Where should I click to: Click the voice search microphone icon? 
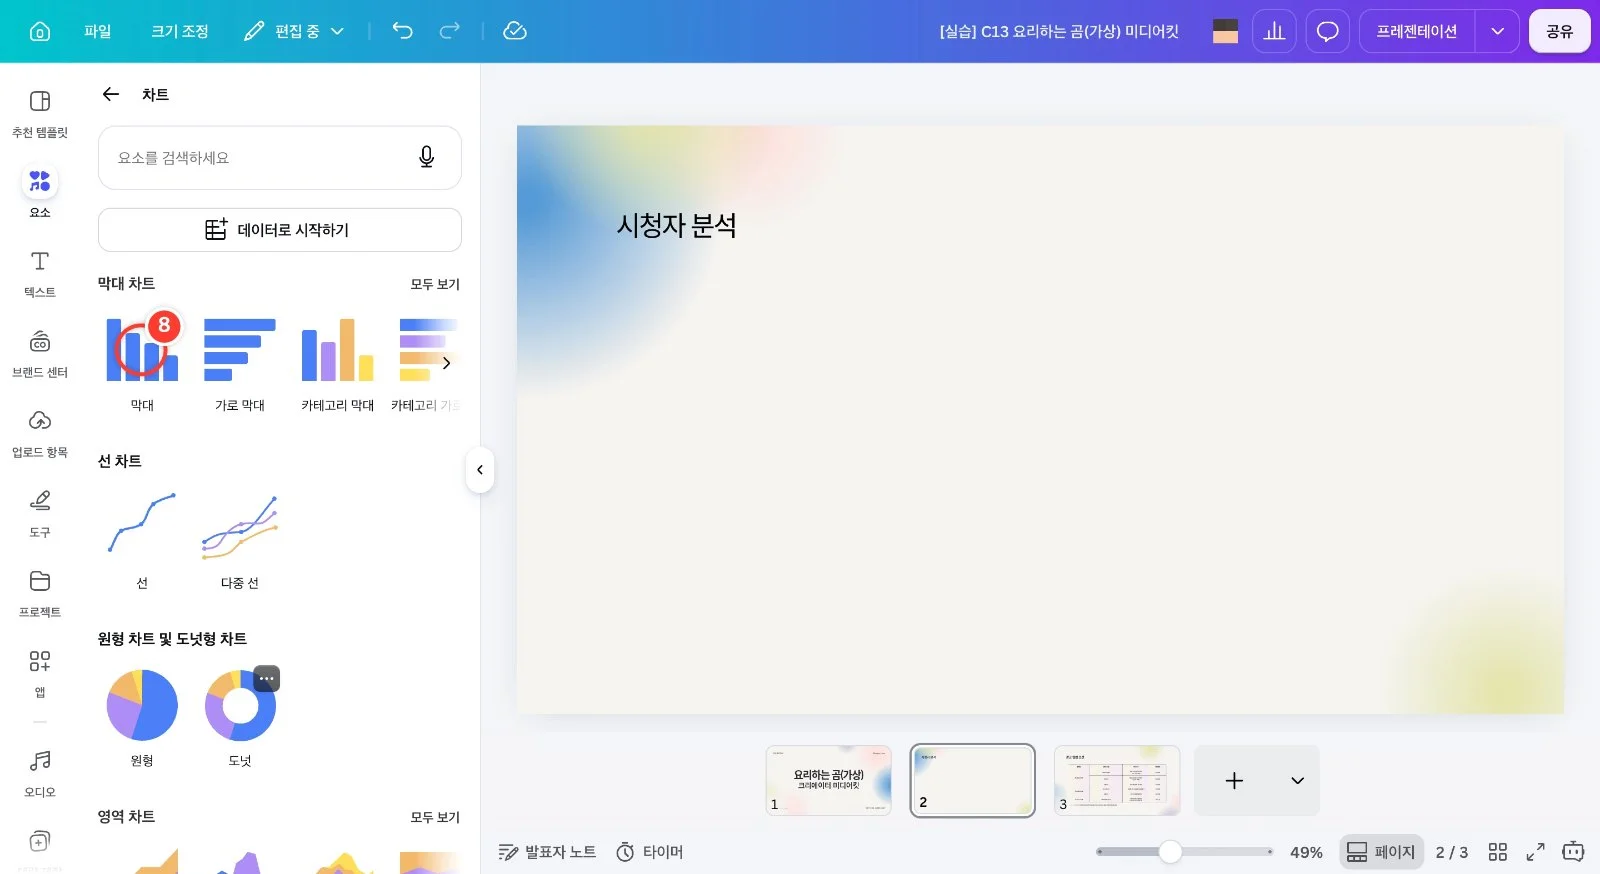click(x=426, y=157)
